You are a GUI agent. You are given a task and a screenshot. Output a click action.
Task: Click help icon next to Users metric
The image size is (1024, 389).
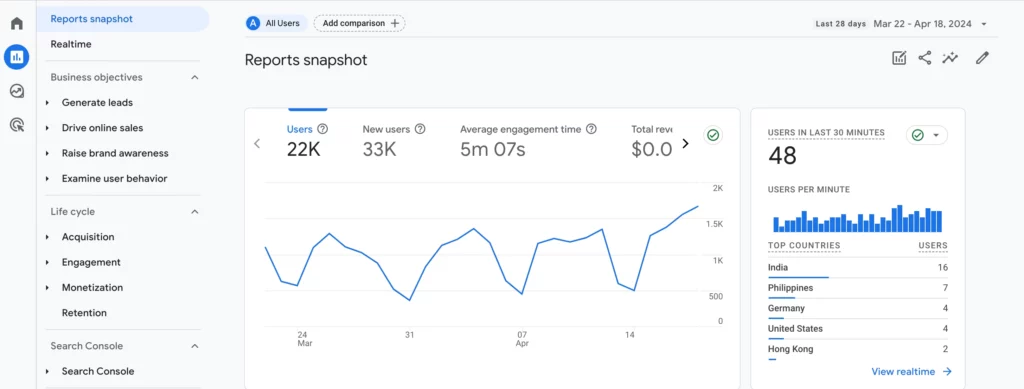click(323, 129)
